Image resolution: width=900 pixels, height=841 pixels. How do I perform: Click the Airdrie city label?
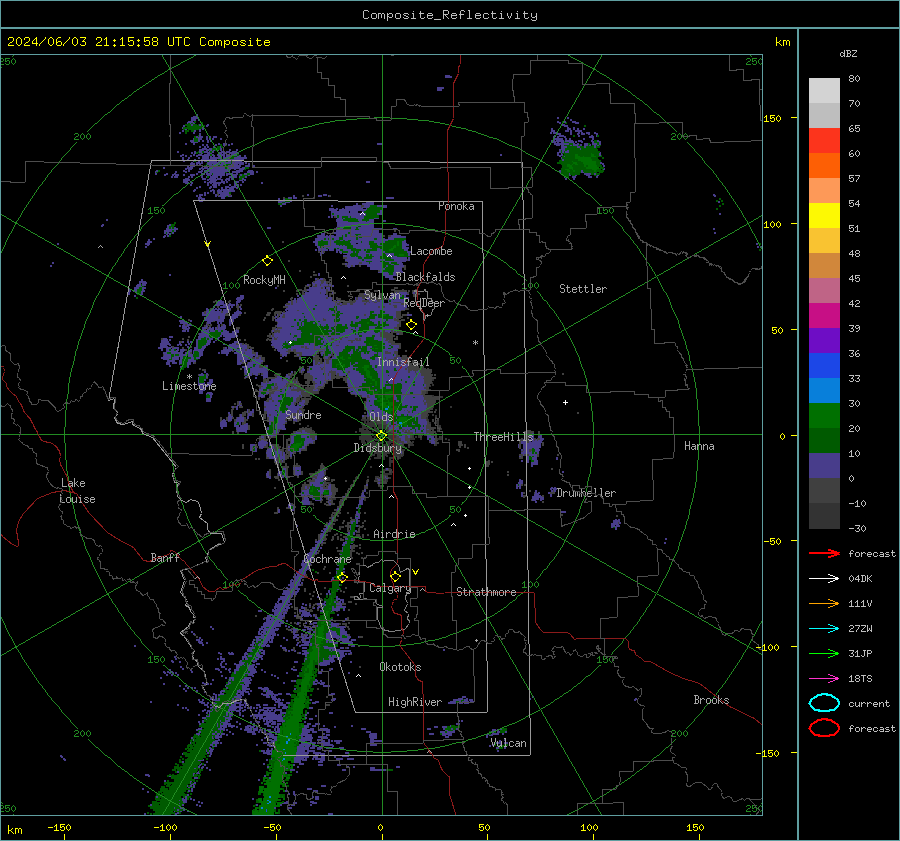tap(394, 534)
